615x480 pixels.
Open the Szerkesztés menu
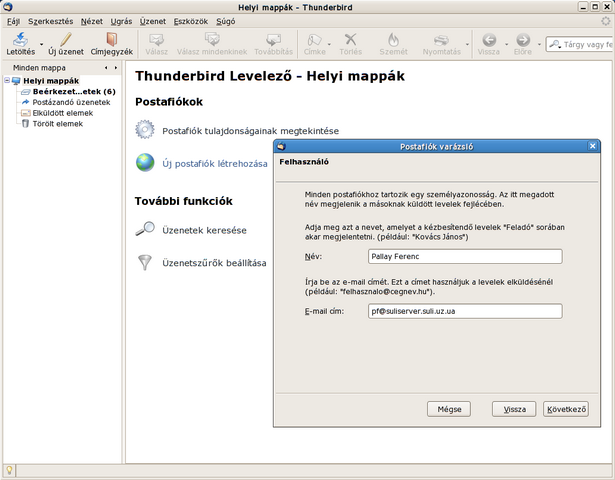pos(50,20)
